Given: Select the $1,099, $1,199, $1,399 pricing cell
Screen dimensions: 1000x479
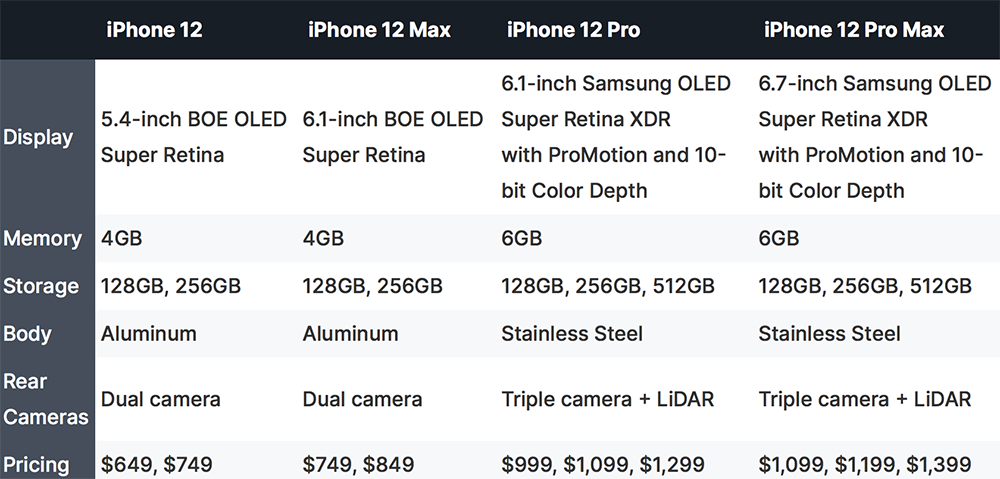Looking at the screenshot, I should [864, 464].
